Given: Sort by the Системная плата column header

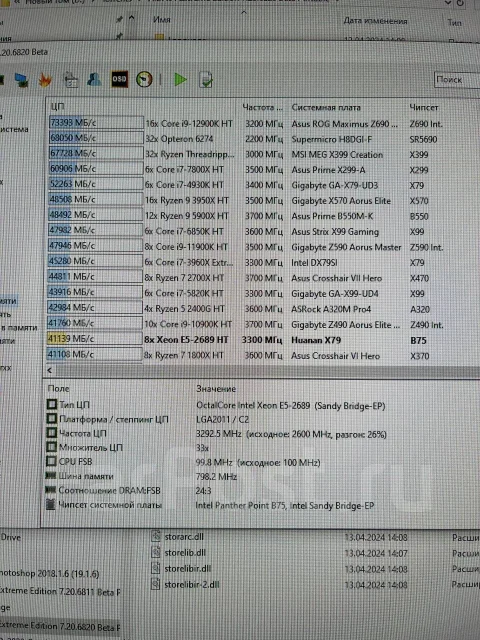Looking at the screenshot, I should [326, 108].
